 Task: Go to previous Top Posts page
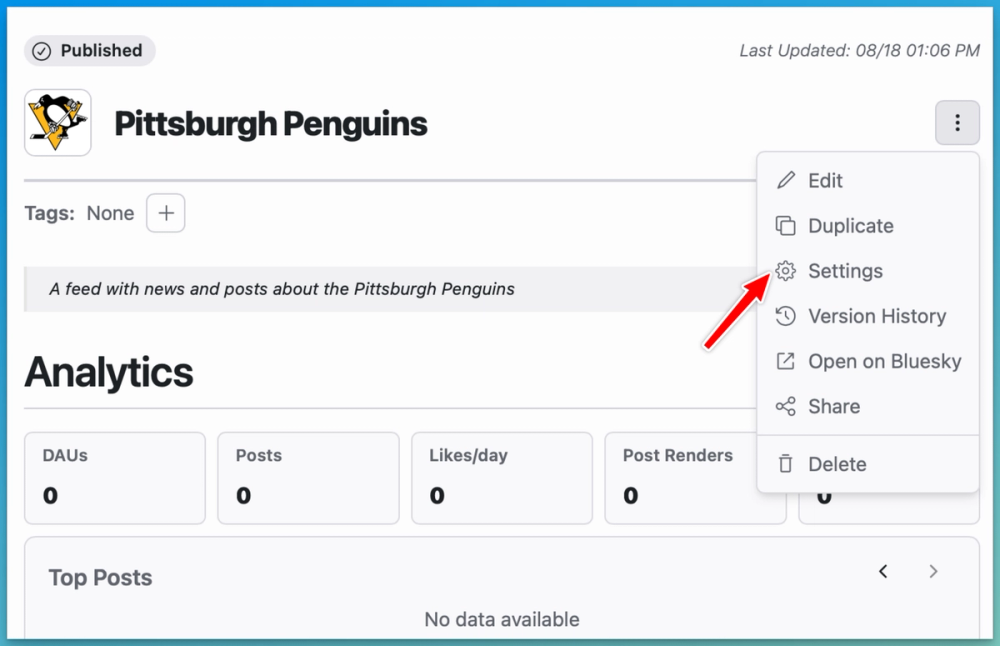click(x=883, y=571)
